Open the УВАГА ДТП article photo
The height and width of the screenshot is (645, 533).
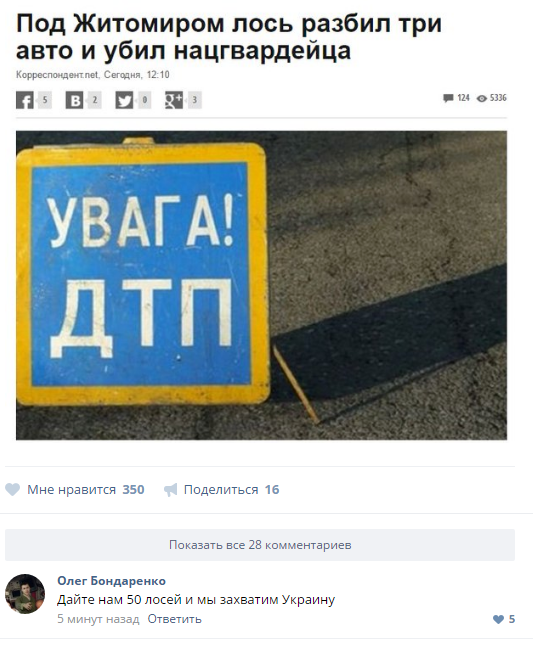click(262, 285)
